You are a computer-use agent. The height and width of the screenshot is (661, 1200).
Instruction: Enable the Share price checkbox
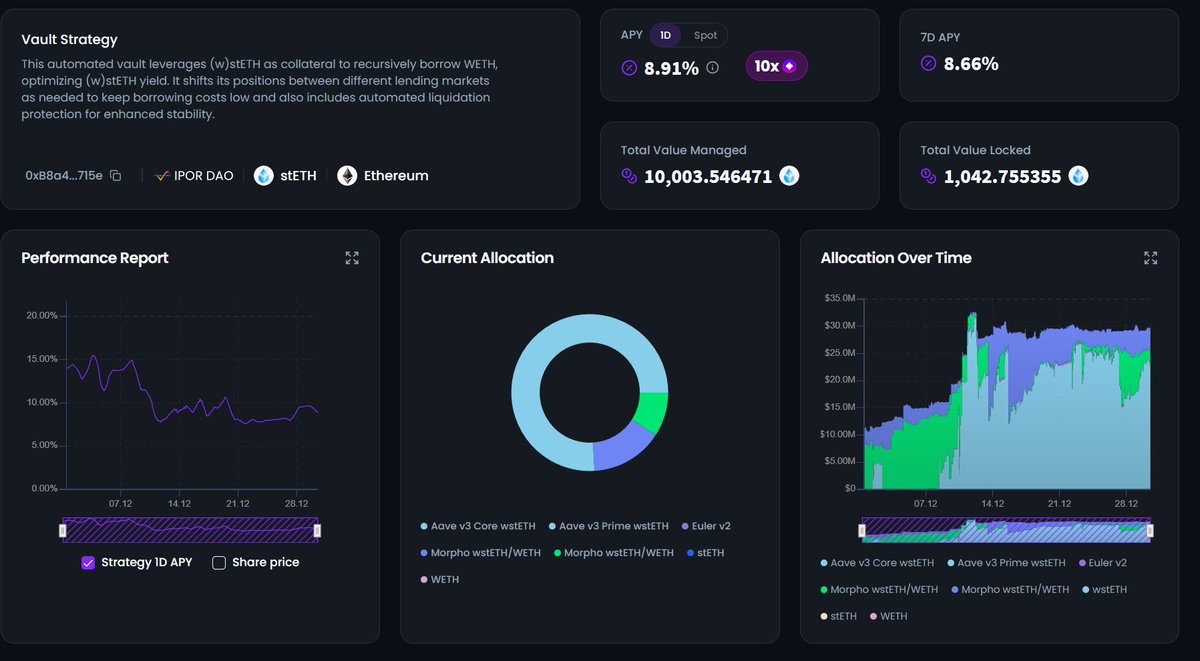pos(218,562)
